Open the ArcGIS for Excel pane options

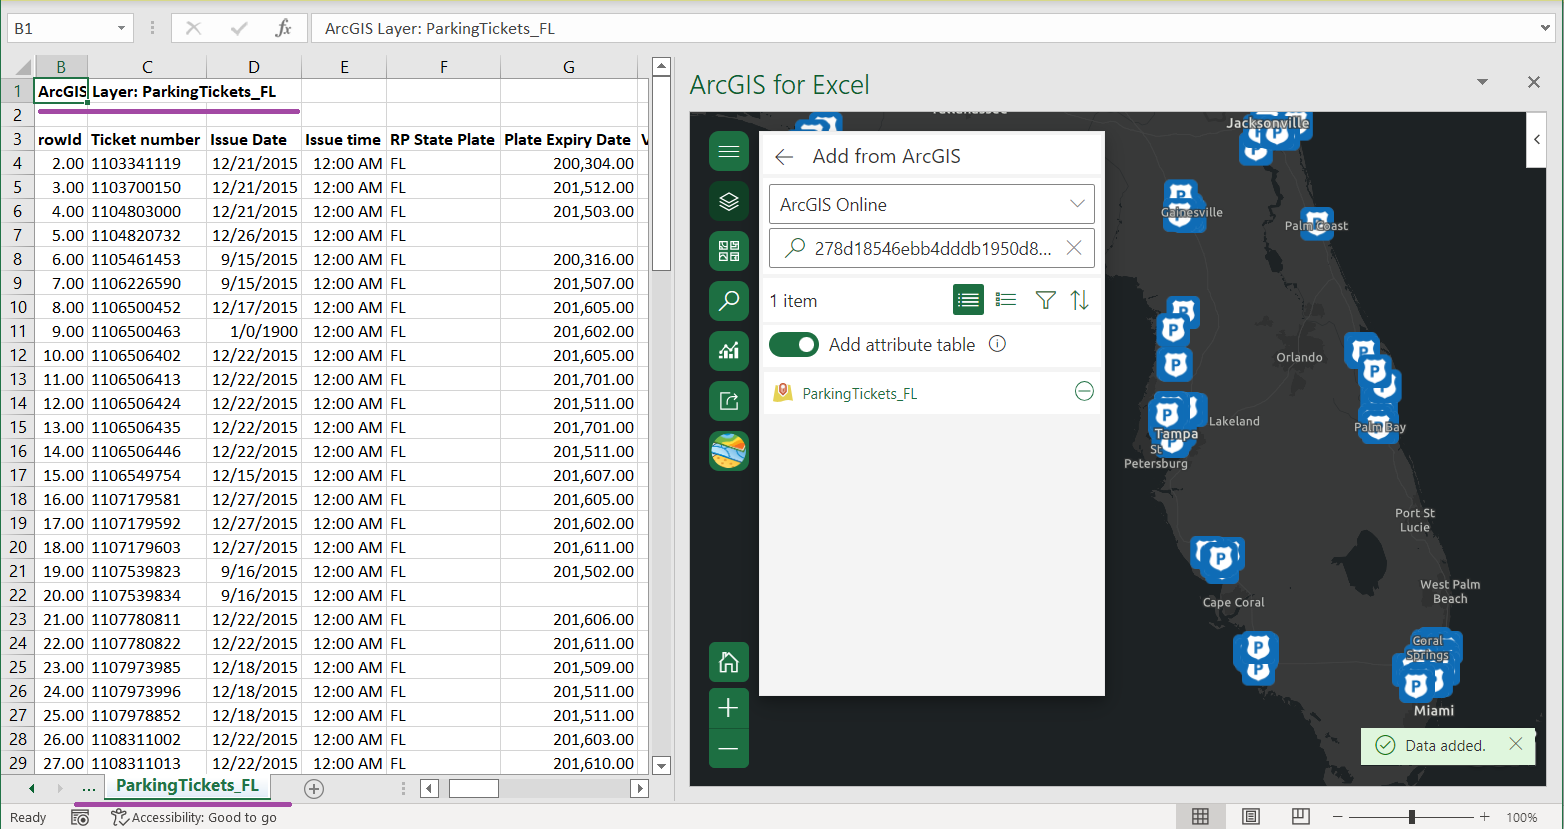(1483, 82)
